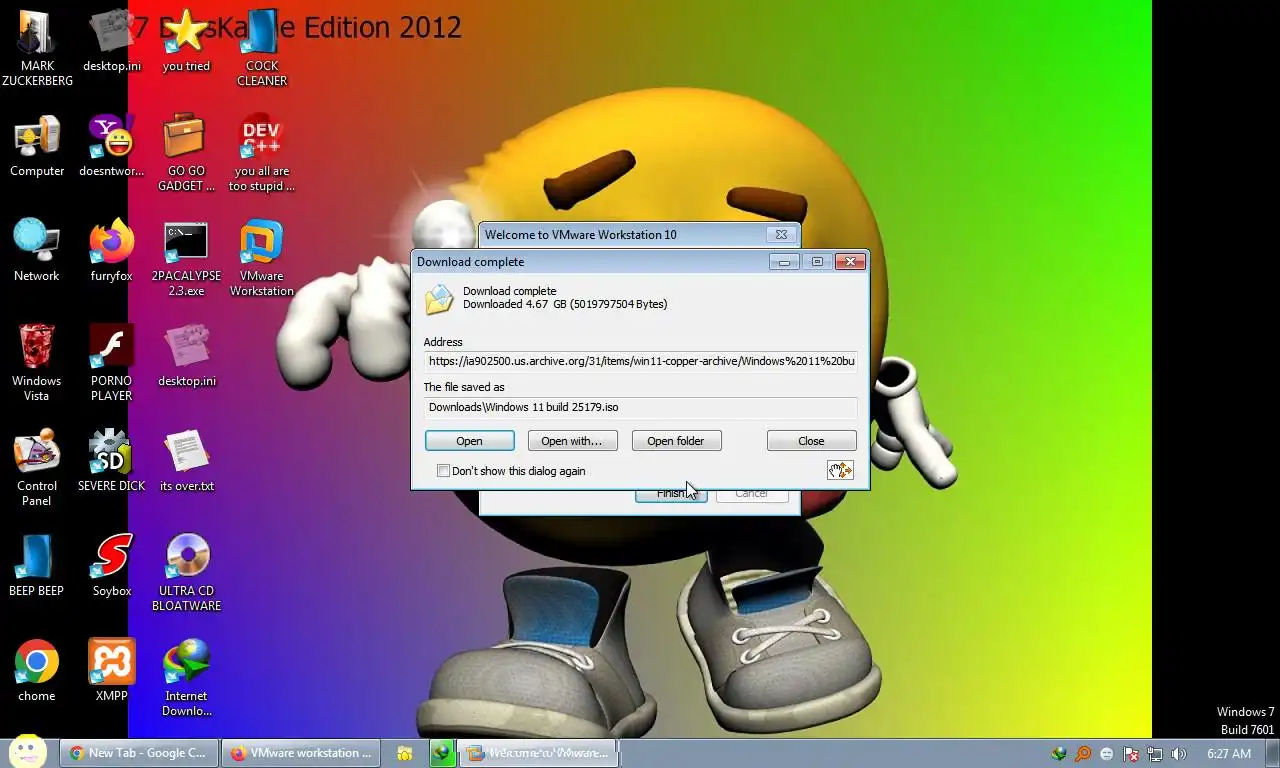This screenshot has width=1280, height=768.
Task: Click the 'Open folder' button
Action: coord(676,441)
